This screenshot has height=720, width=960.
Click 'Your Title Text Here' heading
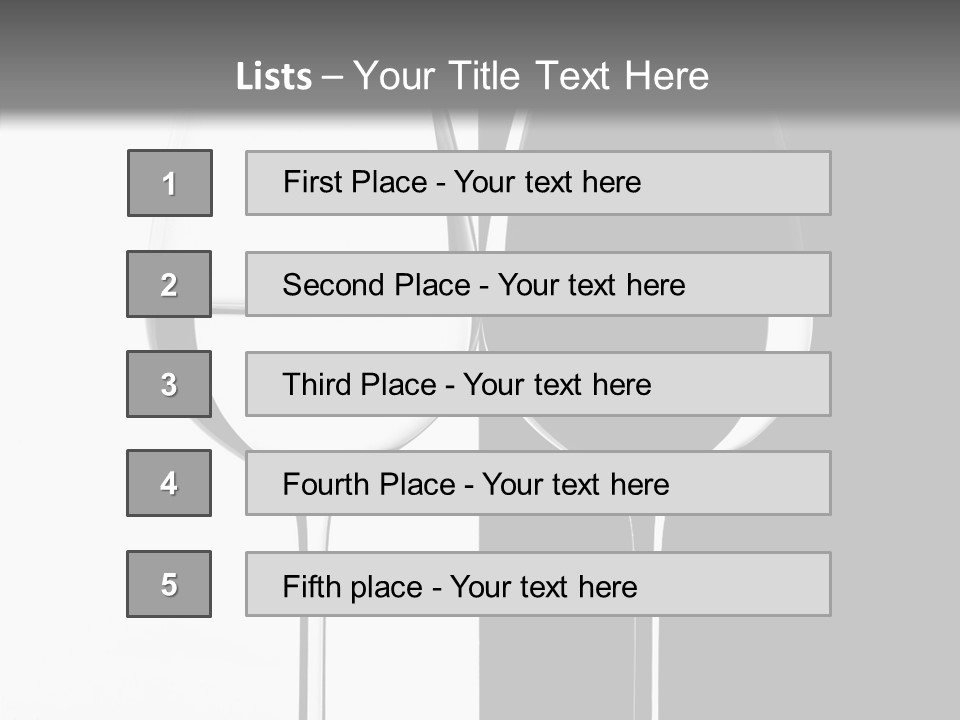(x=530, y=76)
